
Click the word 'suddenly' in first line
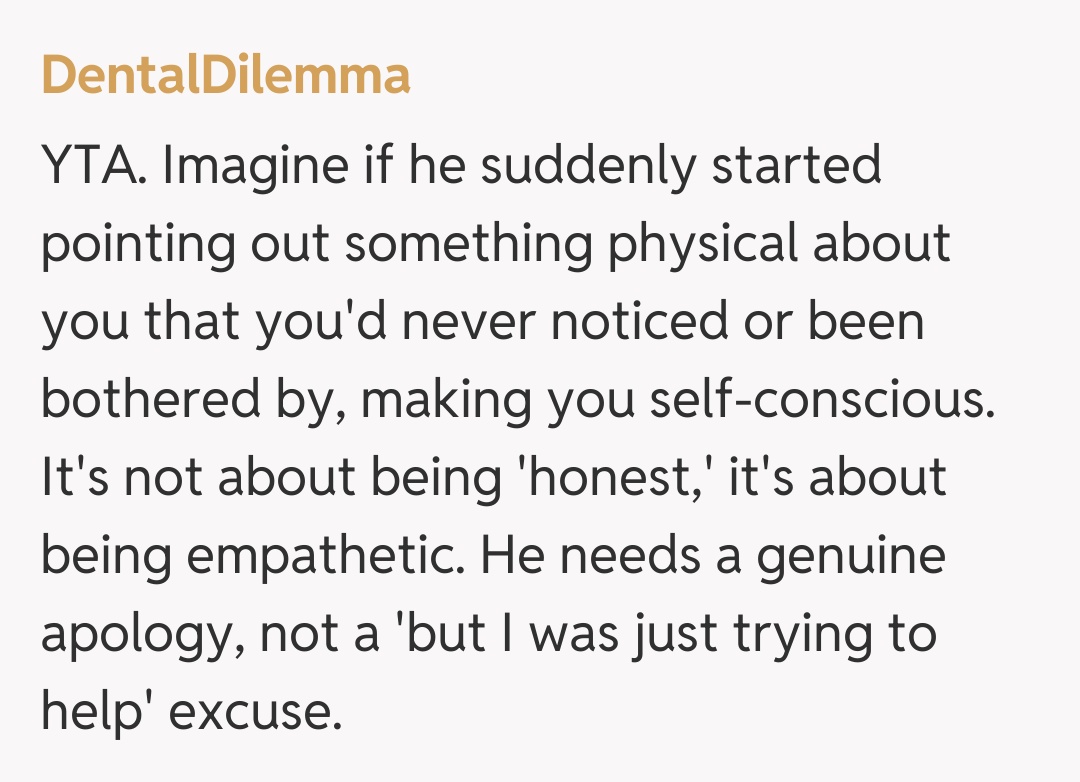588,165
